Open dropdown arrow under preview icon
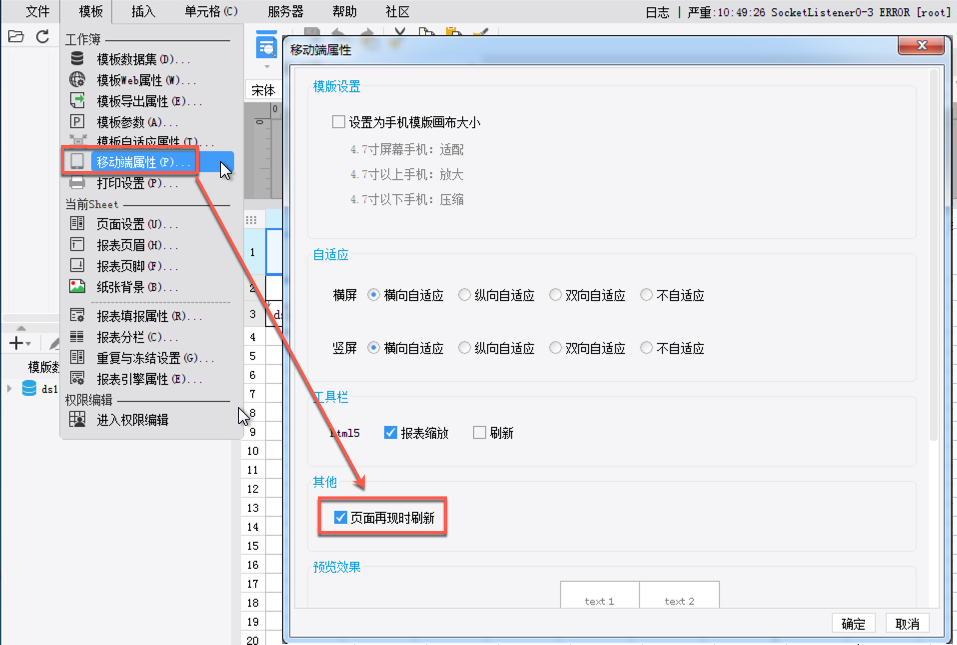 tap(266, 67)
